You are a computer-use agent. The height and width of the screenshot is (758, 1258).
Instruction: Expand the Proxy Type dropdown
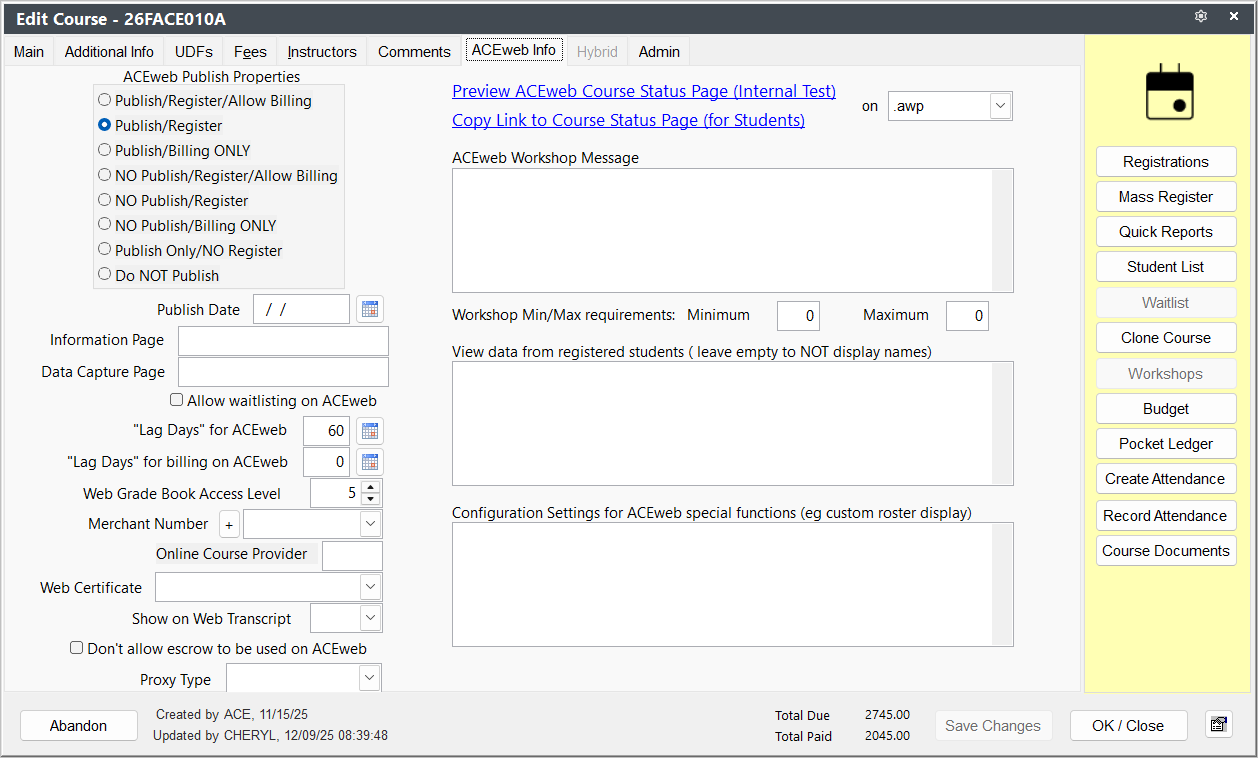coord(370,679)
